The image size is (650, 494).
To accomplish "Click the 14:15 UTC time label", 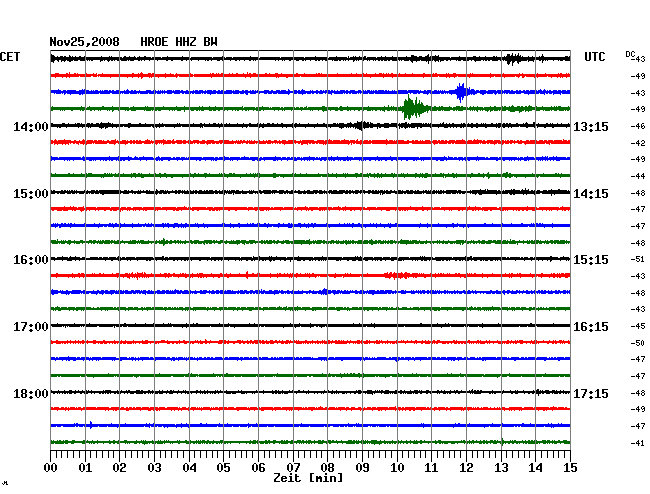I will [591, 194].
